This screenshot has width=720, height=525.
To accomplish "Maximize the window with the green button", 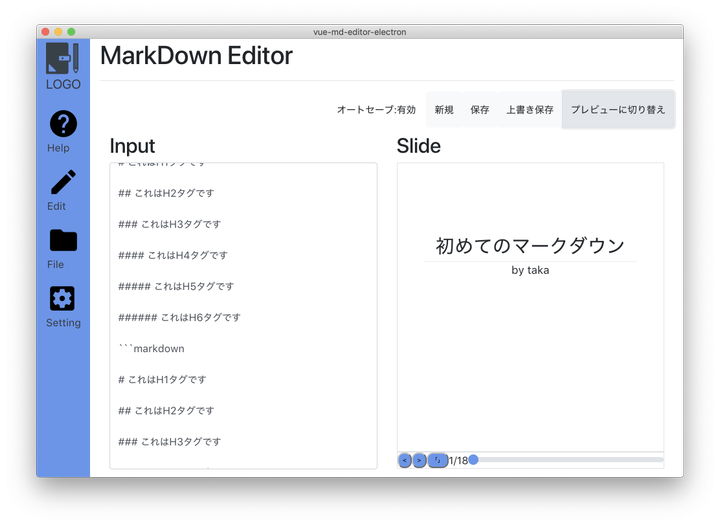I will [x=71, y=32].
